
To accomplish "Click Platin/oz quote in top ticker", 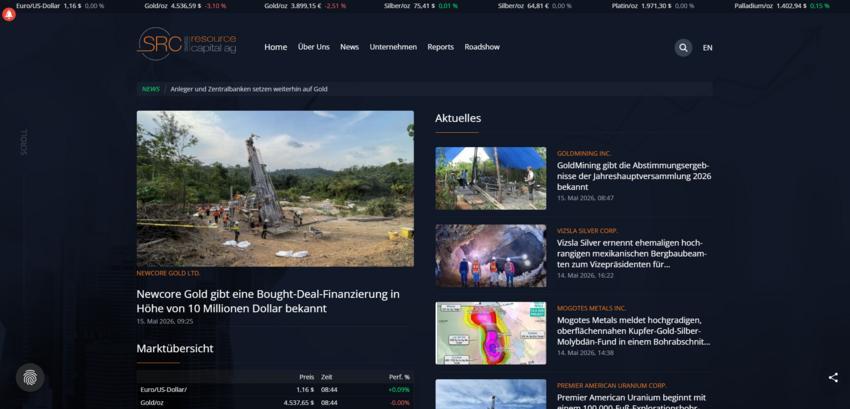I will pyautogui.click(x=653, y=6).
